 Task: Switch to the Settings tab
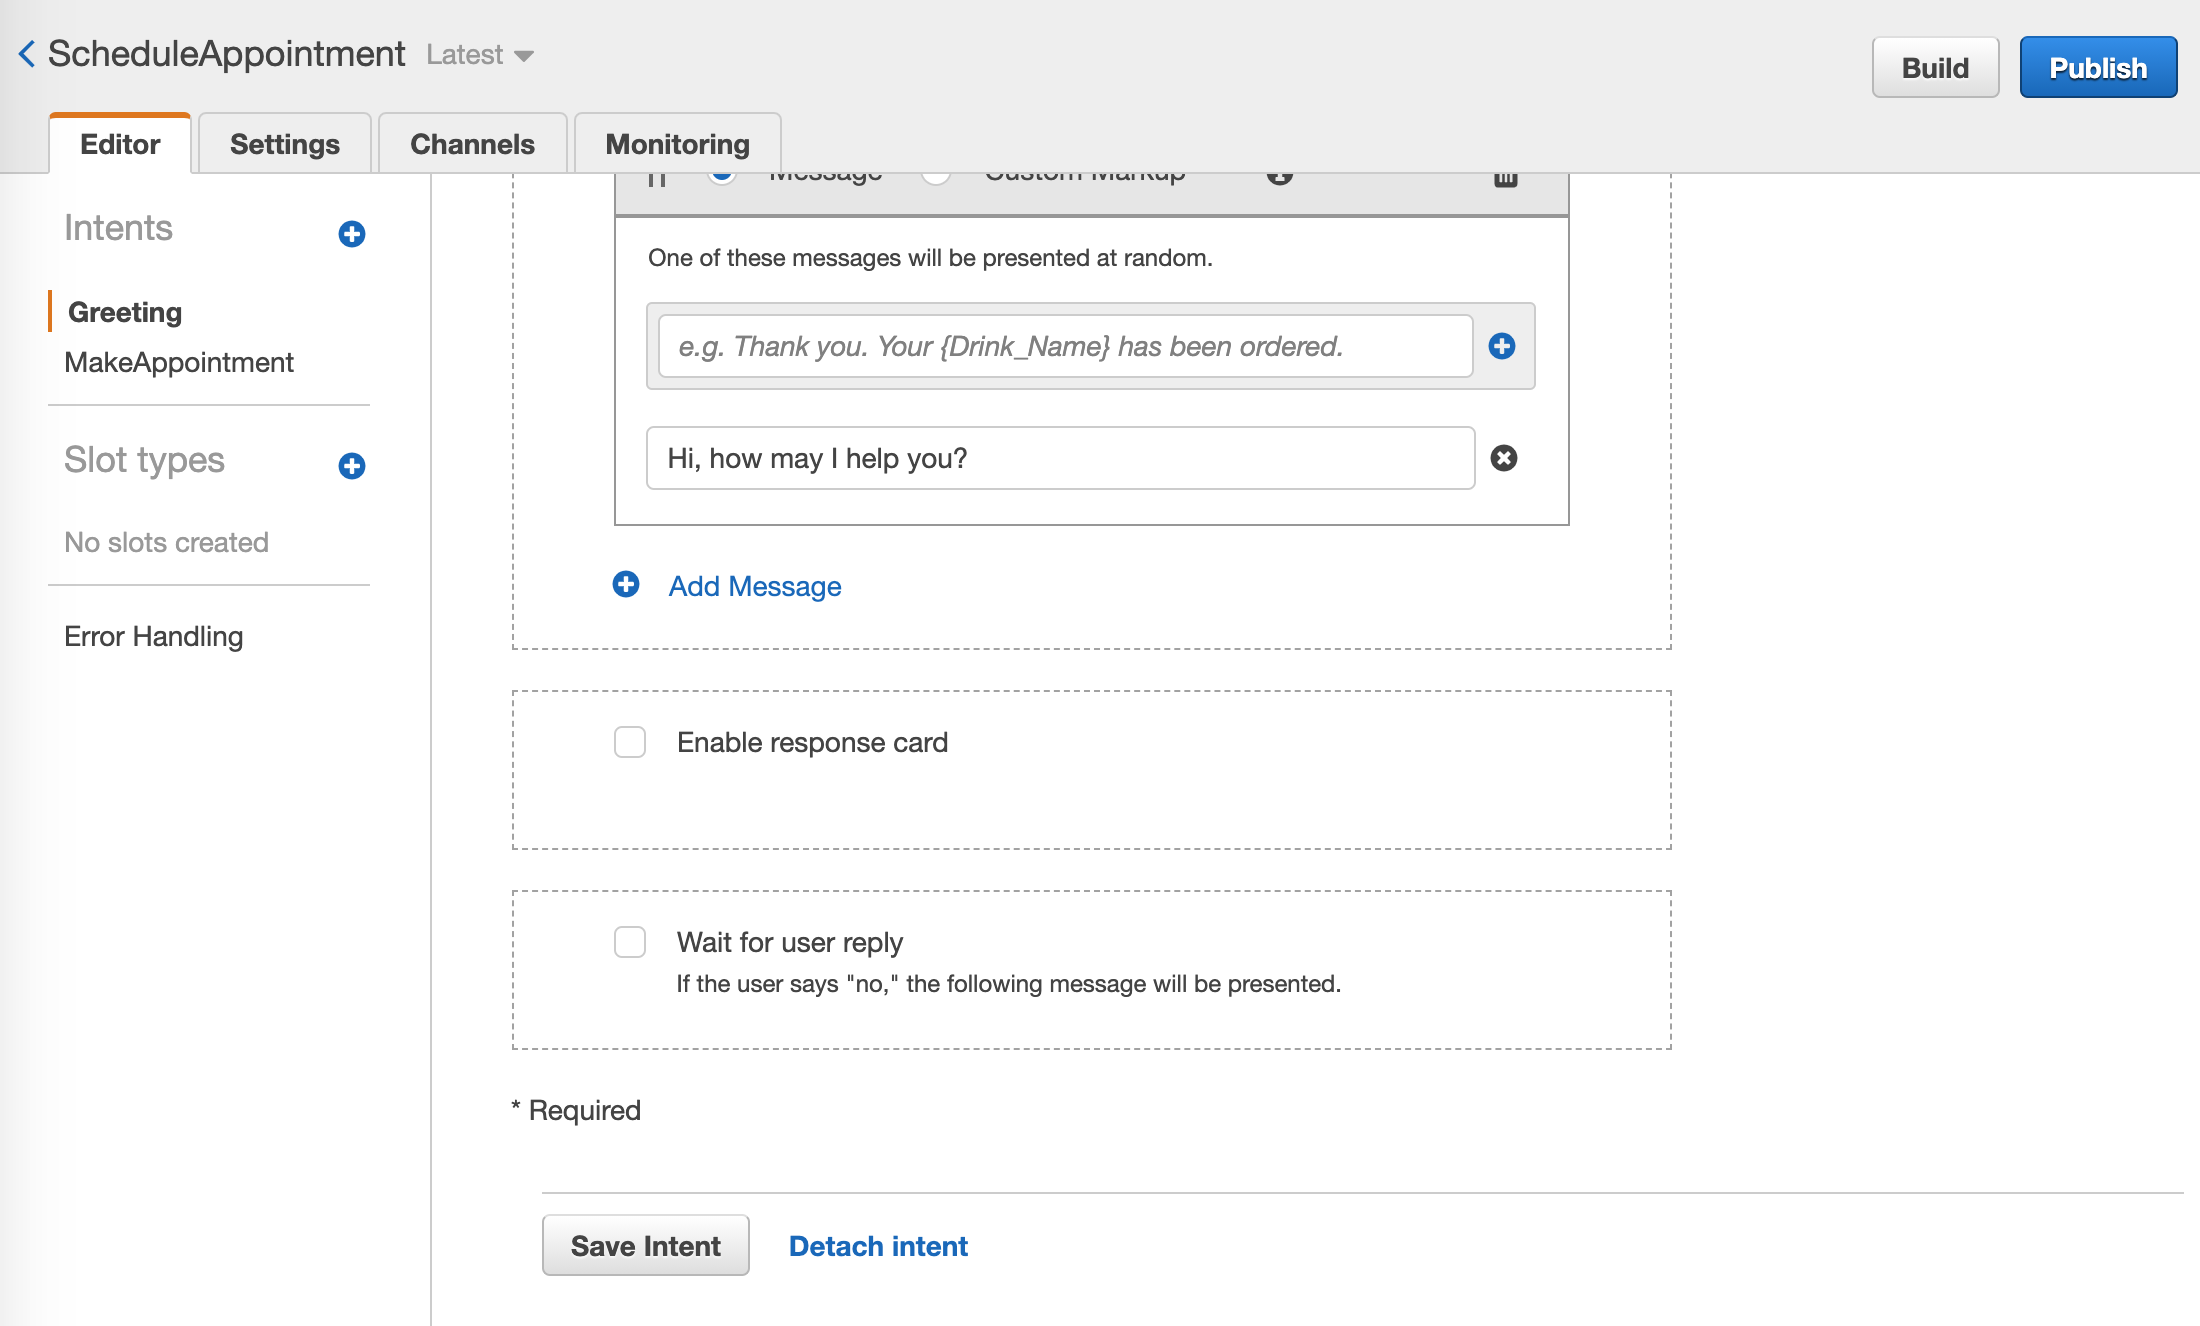point(284,143)
